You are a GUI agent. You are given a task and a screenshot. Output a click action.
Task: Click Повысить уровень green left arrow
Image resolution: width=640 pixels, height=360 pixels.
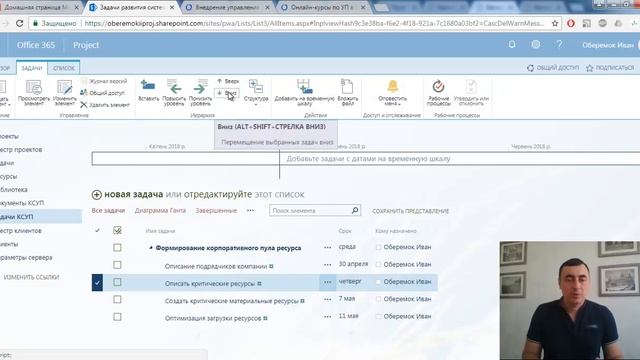174,87
